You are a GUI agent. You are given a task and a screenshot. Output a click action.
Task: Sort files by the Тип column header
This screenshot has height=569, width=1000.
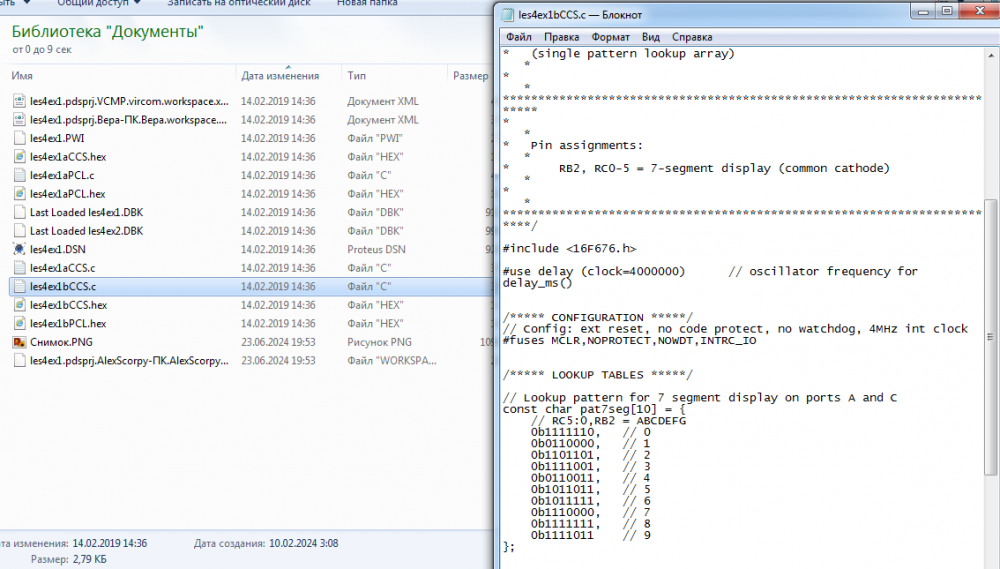[357, 76]
